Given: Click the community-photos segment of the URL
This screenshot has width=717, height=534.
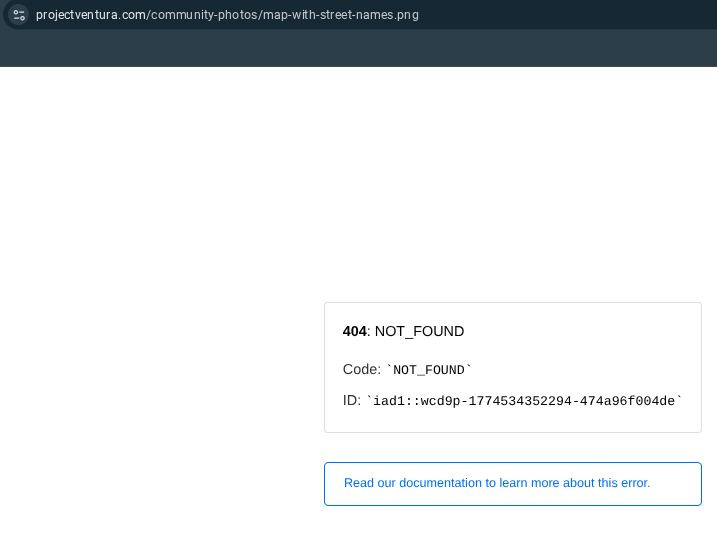Looking at the screenshot, I should (x=203, y=15).
